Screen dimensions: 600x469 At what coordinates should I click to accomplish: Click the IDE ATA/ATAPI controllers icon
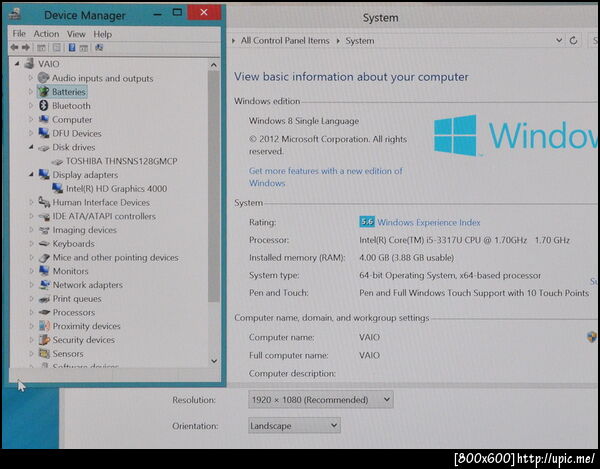pyautogui.click(x=44, y=217)
